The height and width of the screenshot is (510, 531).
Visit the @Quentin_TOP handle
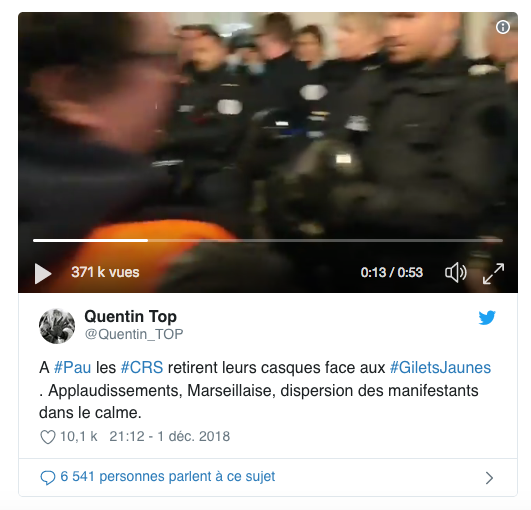[x=134, y=334]
